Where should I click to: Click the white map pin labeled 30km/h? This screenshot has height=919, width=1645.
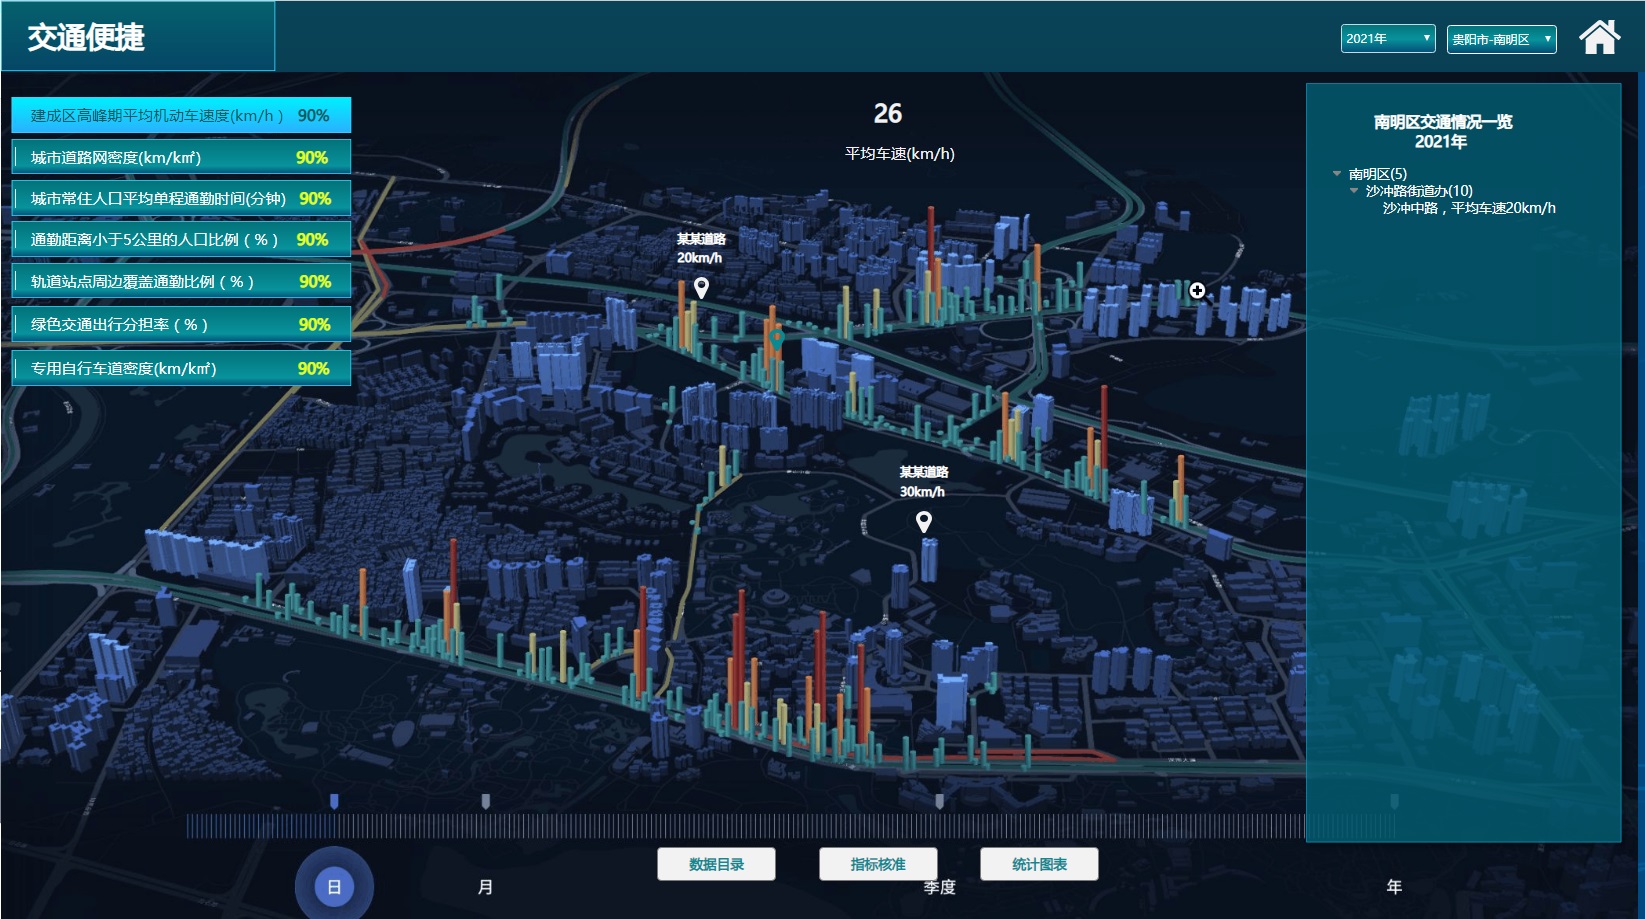[923, 521]
